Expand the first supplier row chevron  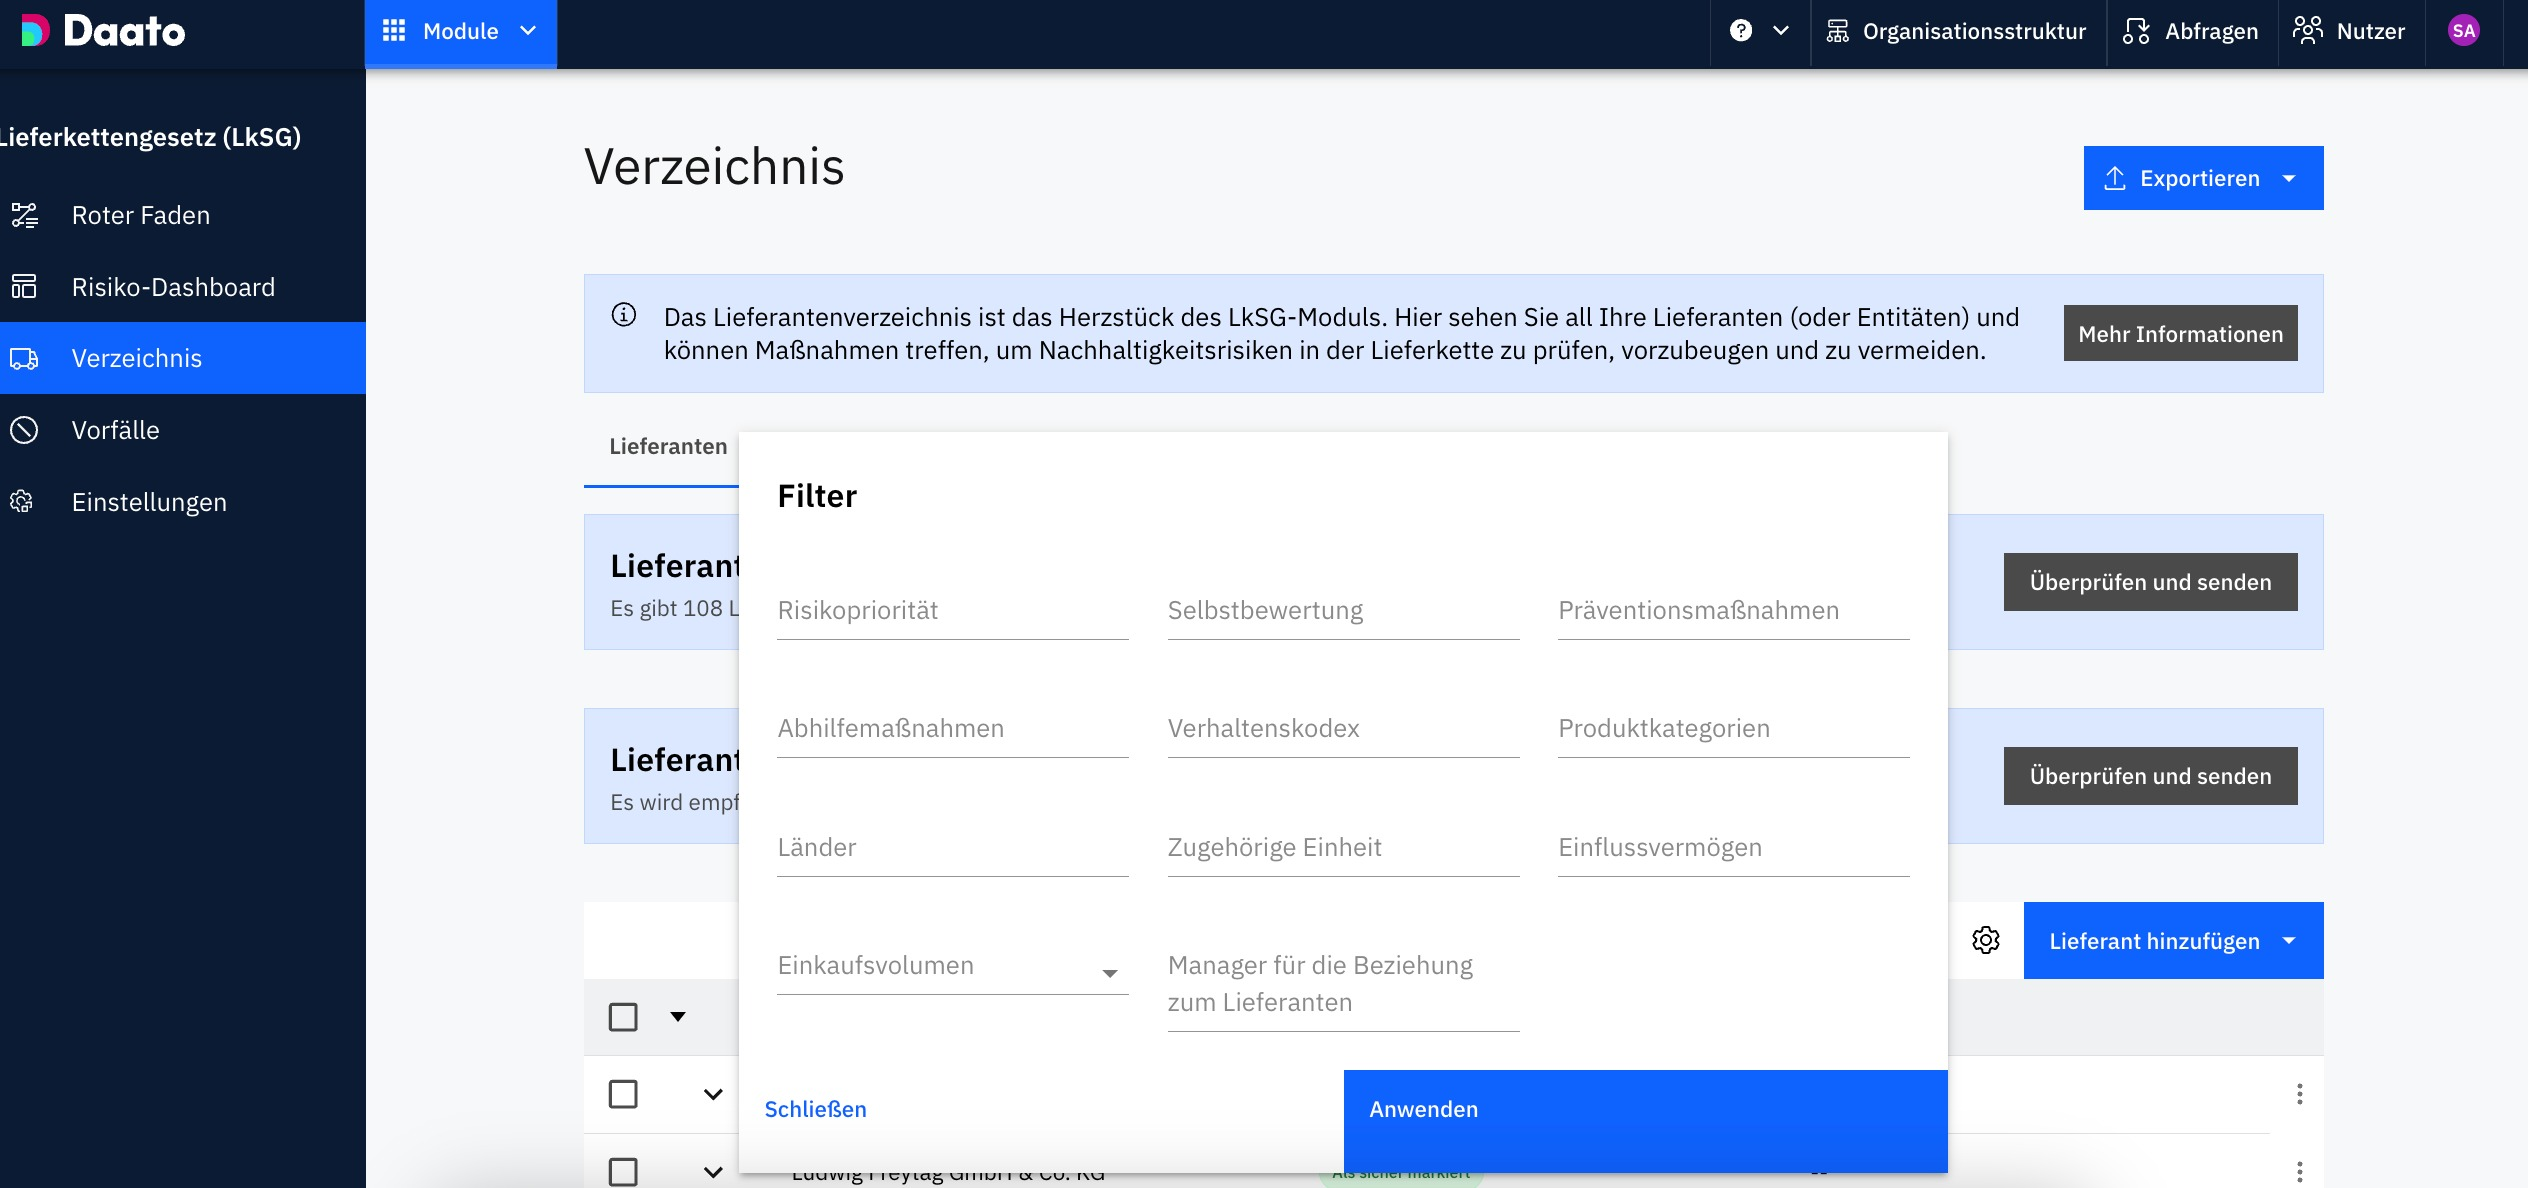point(713,1094)
